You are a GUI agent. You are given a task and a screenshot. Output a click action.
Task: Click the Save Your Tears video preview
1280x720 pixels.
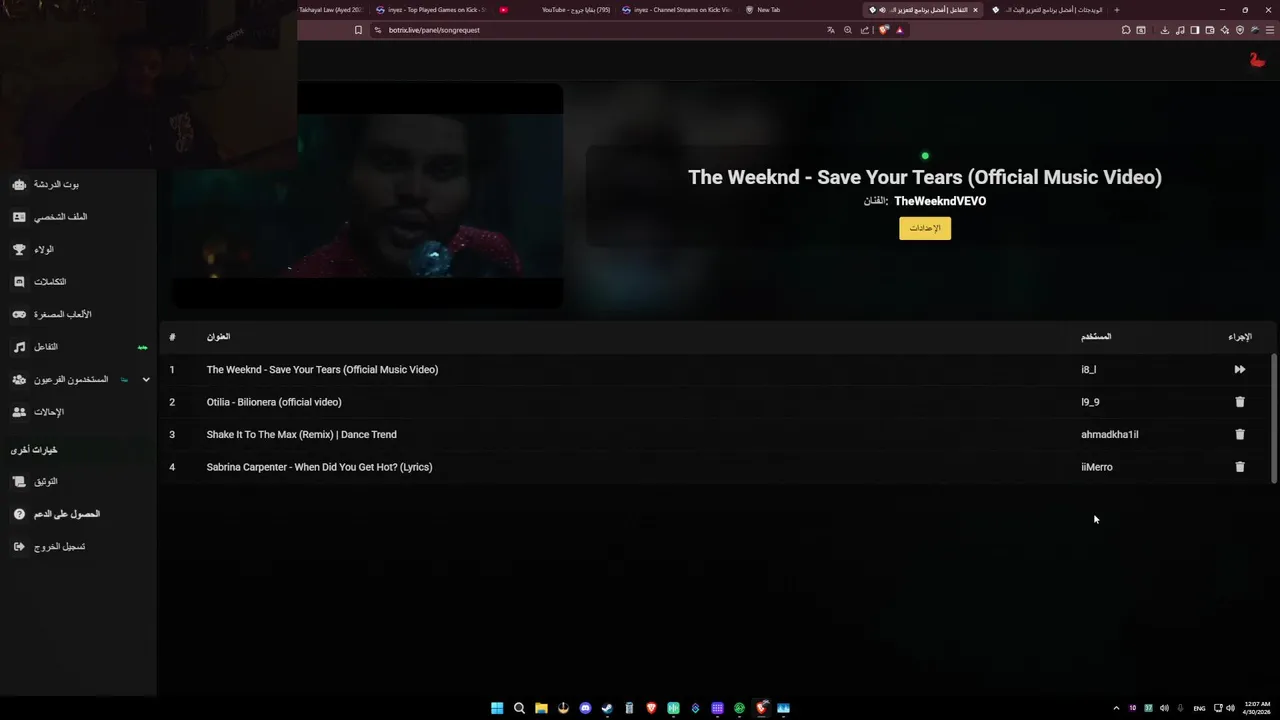pos(366,195)
